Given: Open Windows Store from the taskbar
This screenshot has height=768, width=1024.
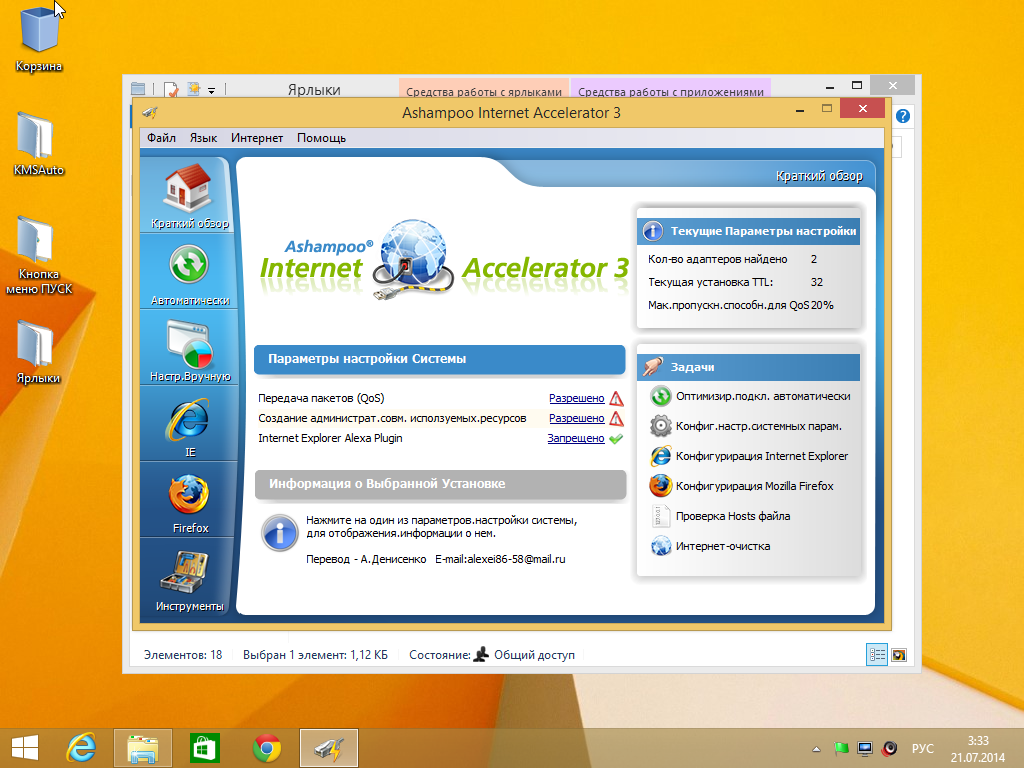Looking at the screenshot, I should tap(204, 748).
